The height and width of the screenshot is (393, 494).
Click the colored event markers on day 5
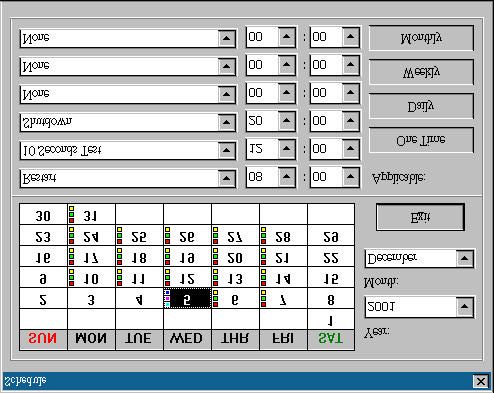pos(167,299)
